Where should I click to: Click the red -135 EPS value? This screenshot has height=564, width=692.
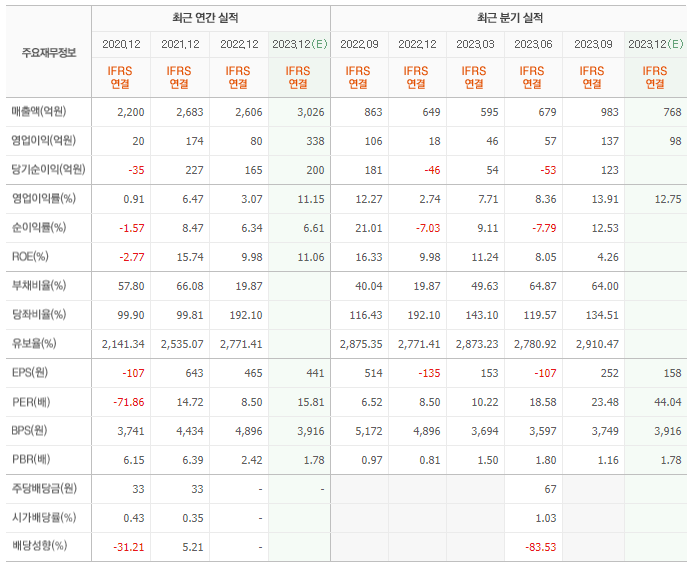point(429,373)
